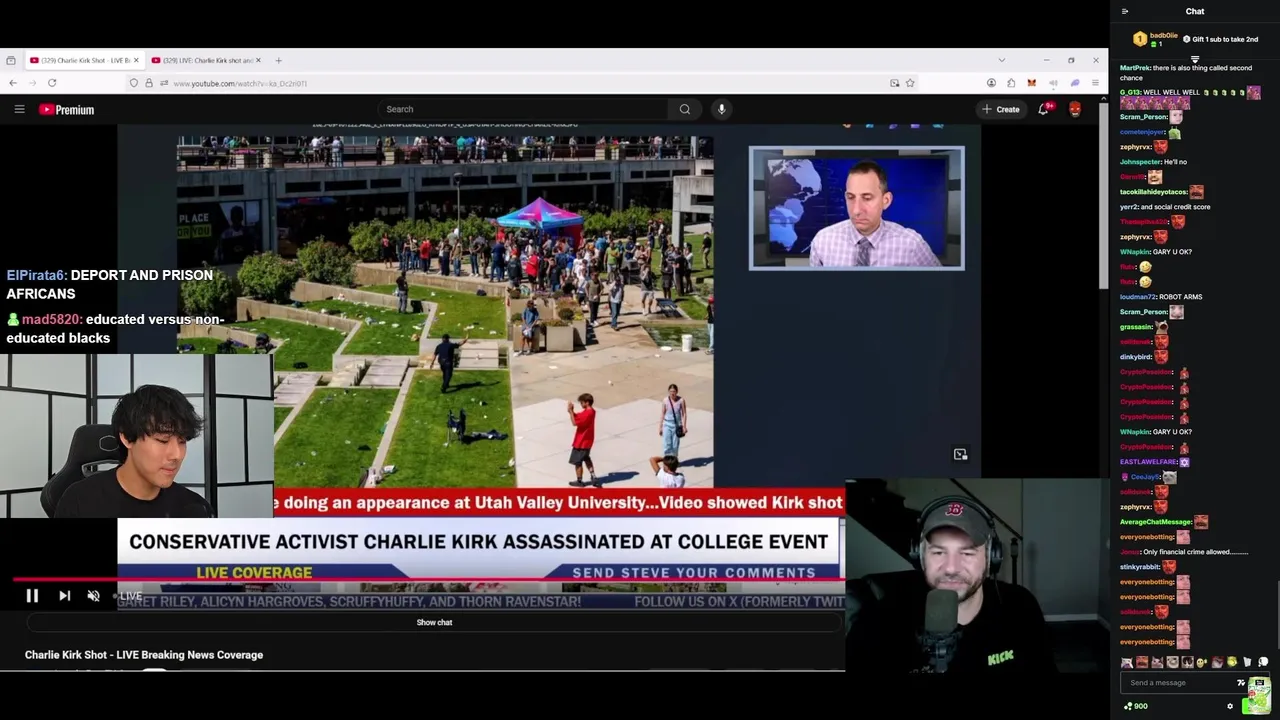
Task: Open the browser account profile icon
Action: tap(991, 83)
